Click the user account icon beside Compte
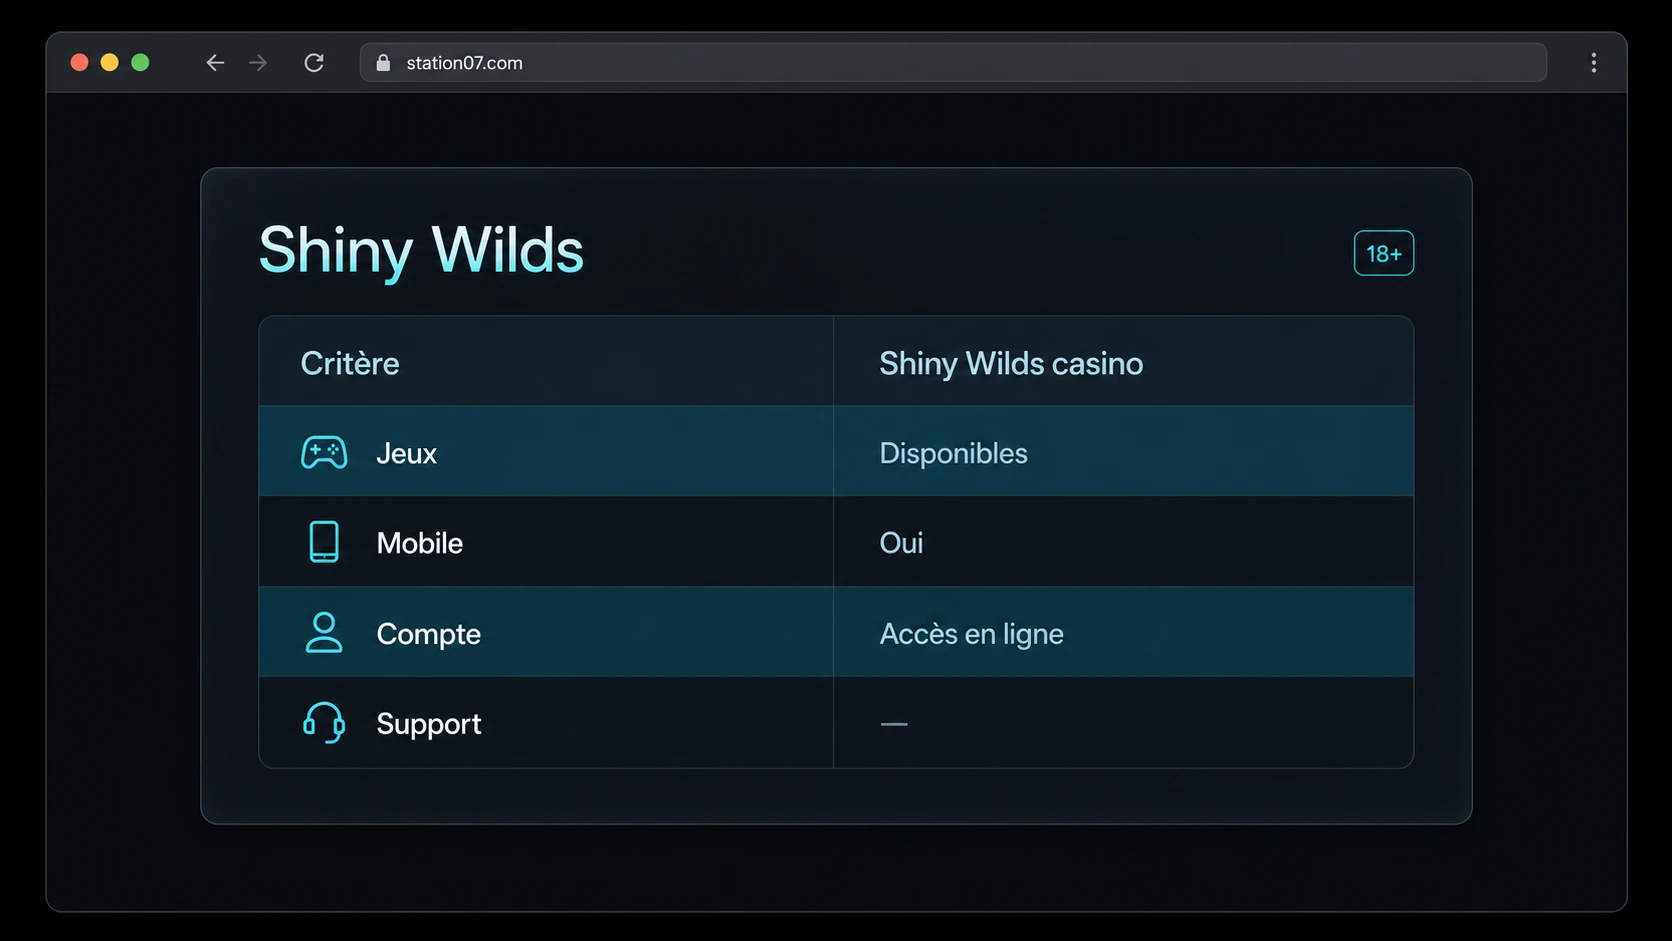The height and width of the screenshot is (941, 1672). [x=324, y=633]
